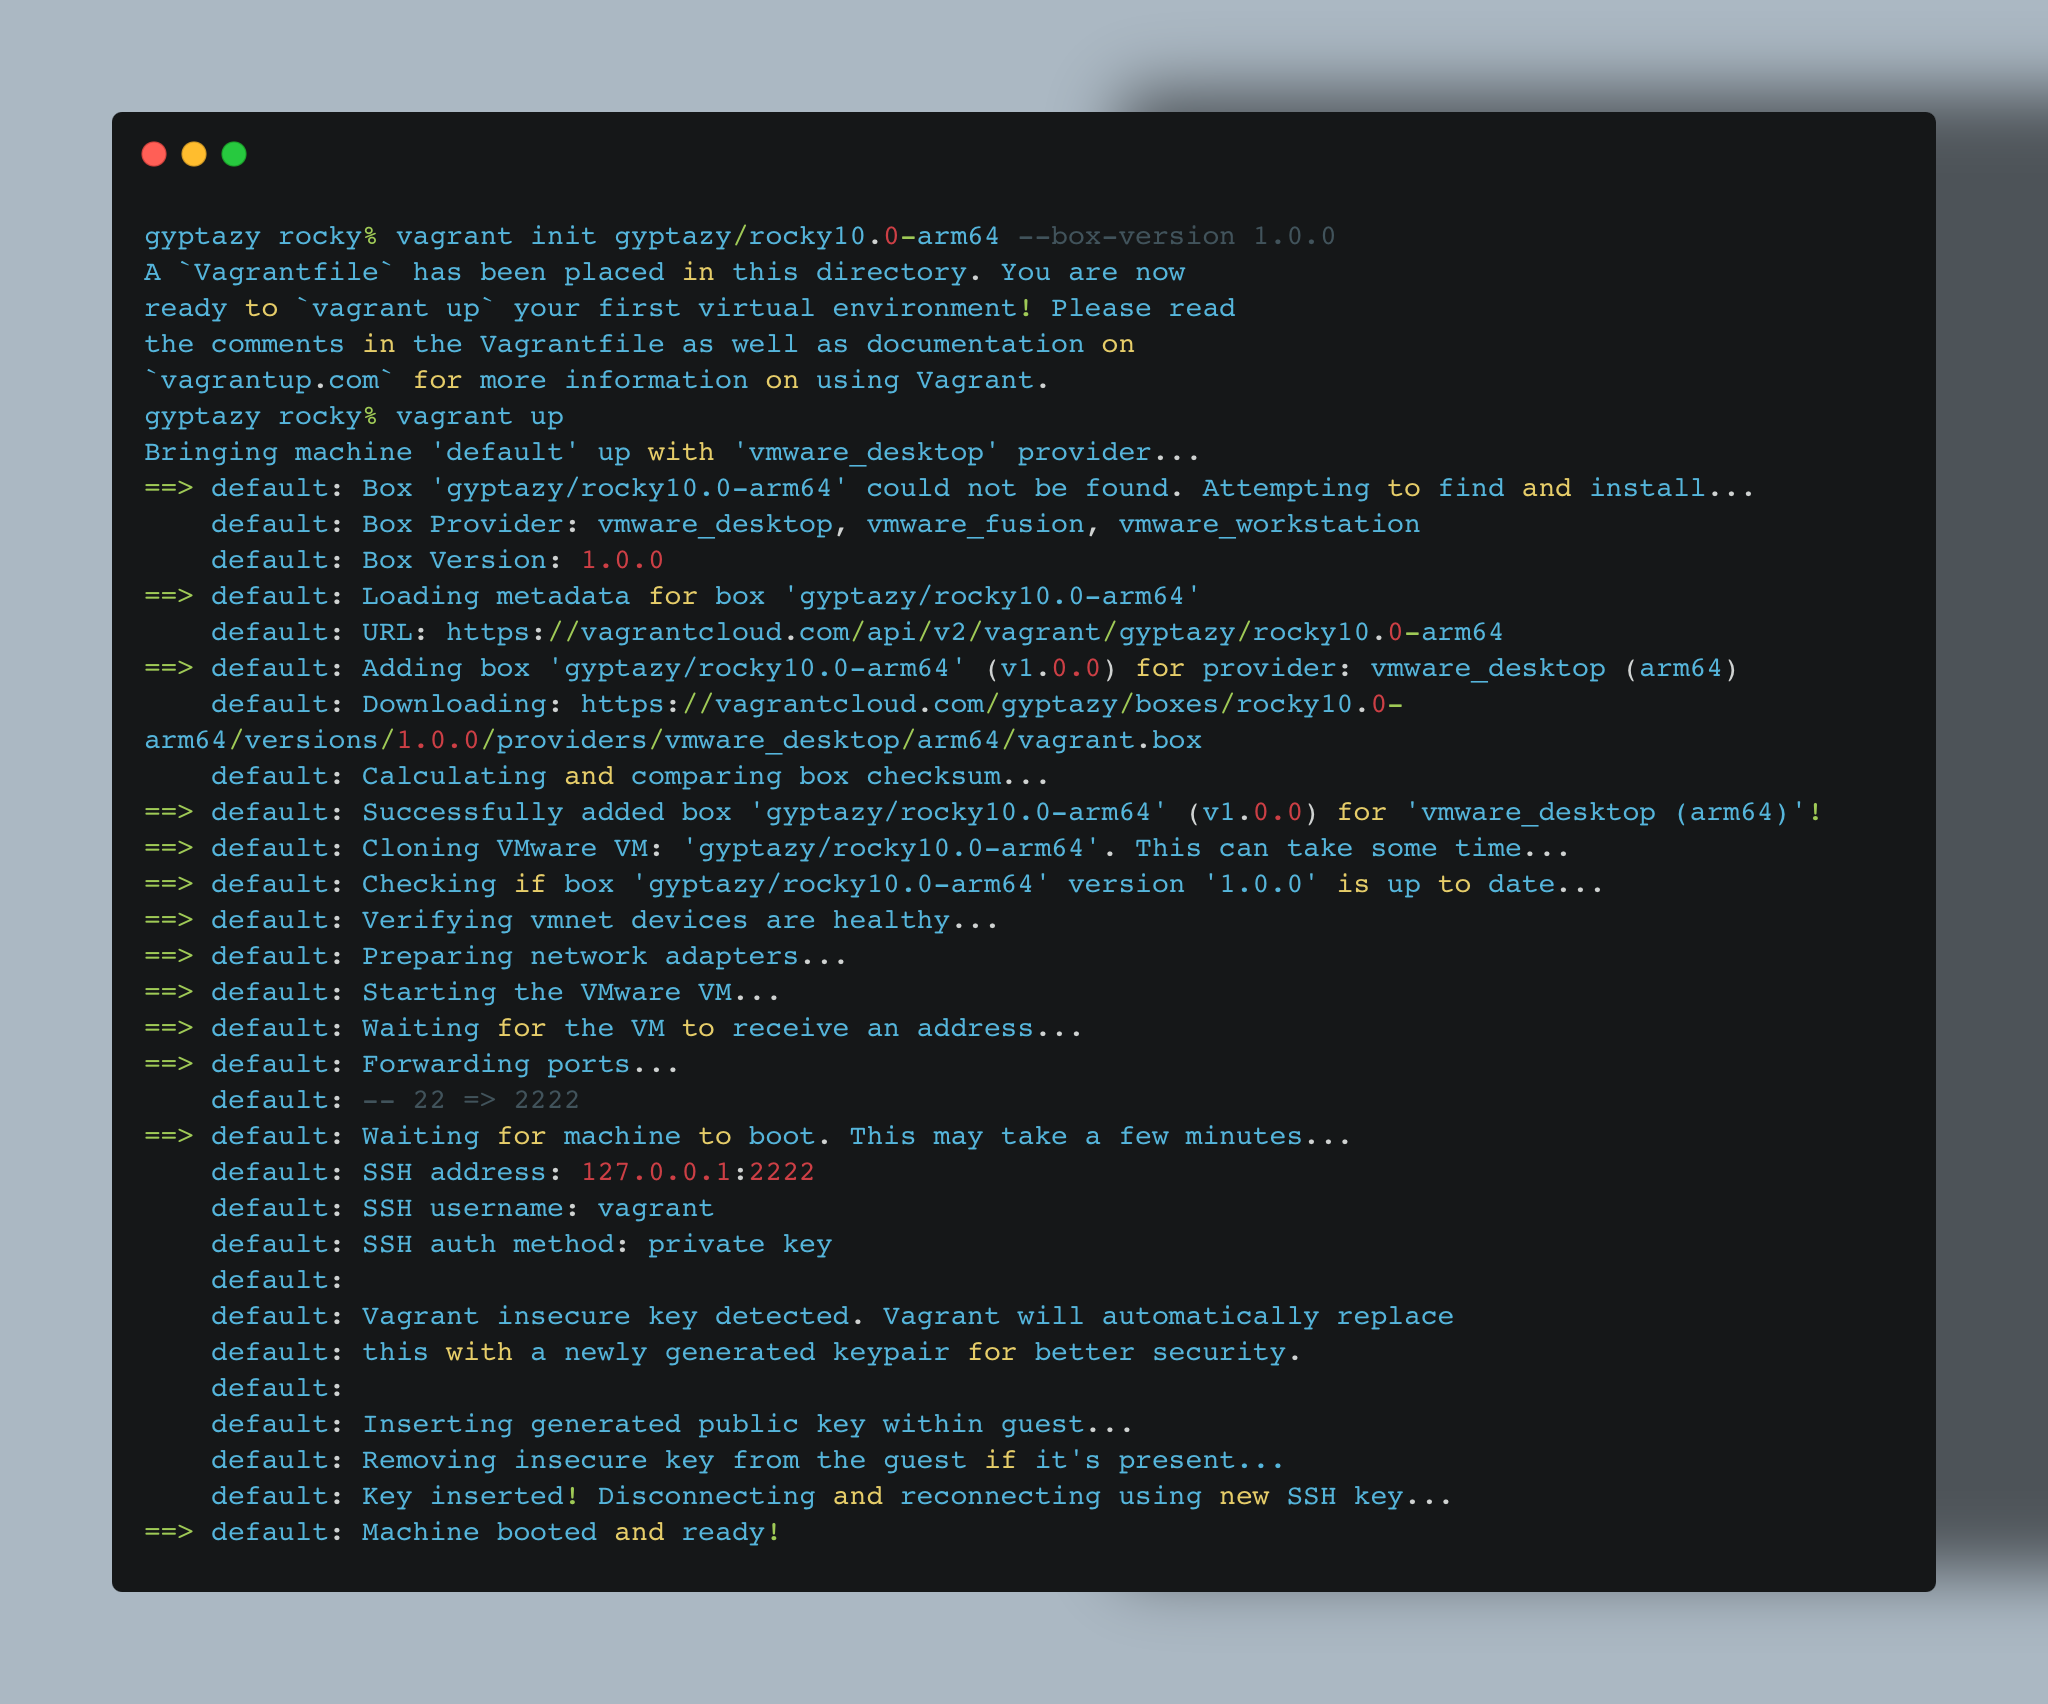
Task: Click 'could not be found' line
Action: pyautogui.click(x=948, y=489)
